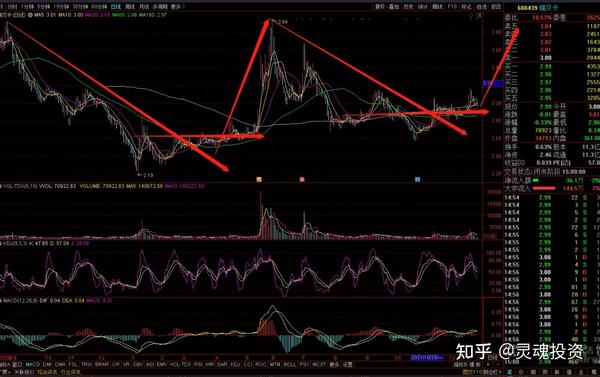Select the 日线 daily chart tab
600x377 pixels.
point(116,7)
